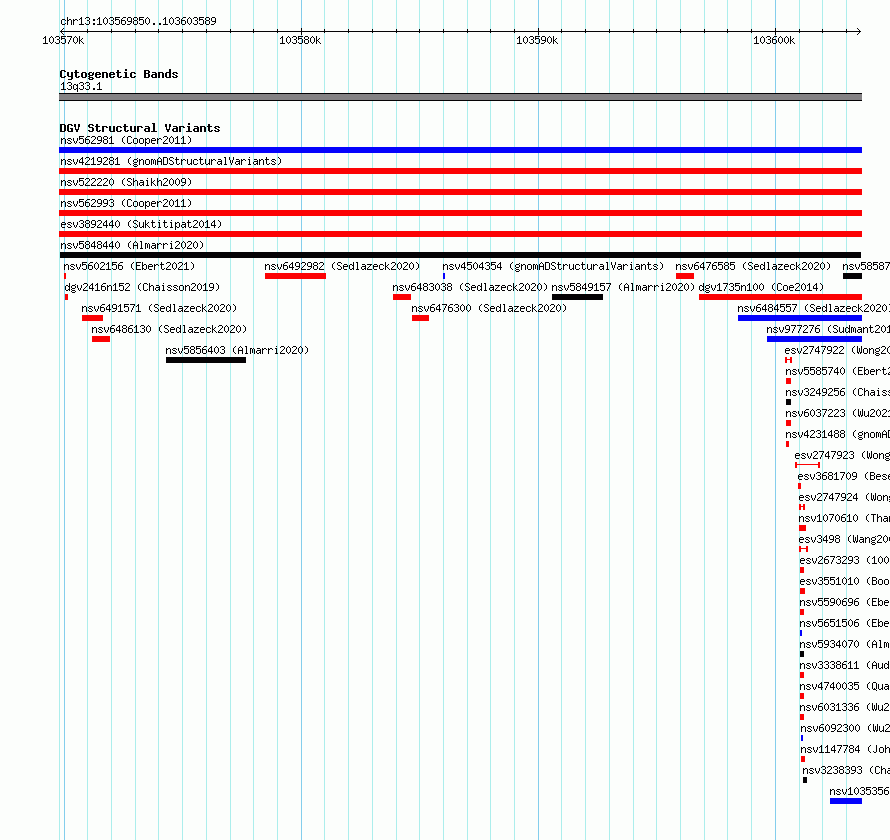Open nsv6476300 (Sedlazeck2020) variant
This screenshot has width=890, height=840.
[489, 308]
